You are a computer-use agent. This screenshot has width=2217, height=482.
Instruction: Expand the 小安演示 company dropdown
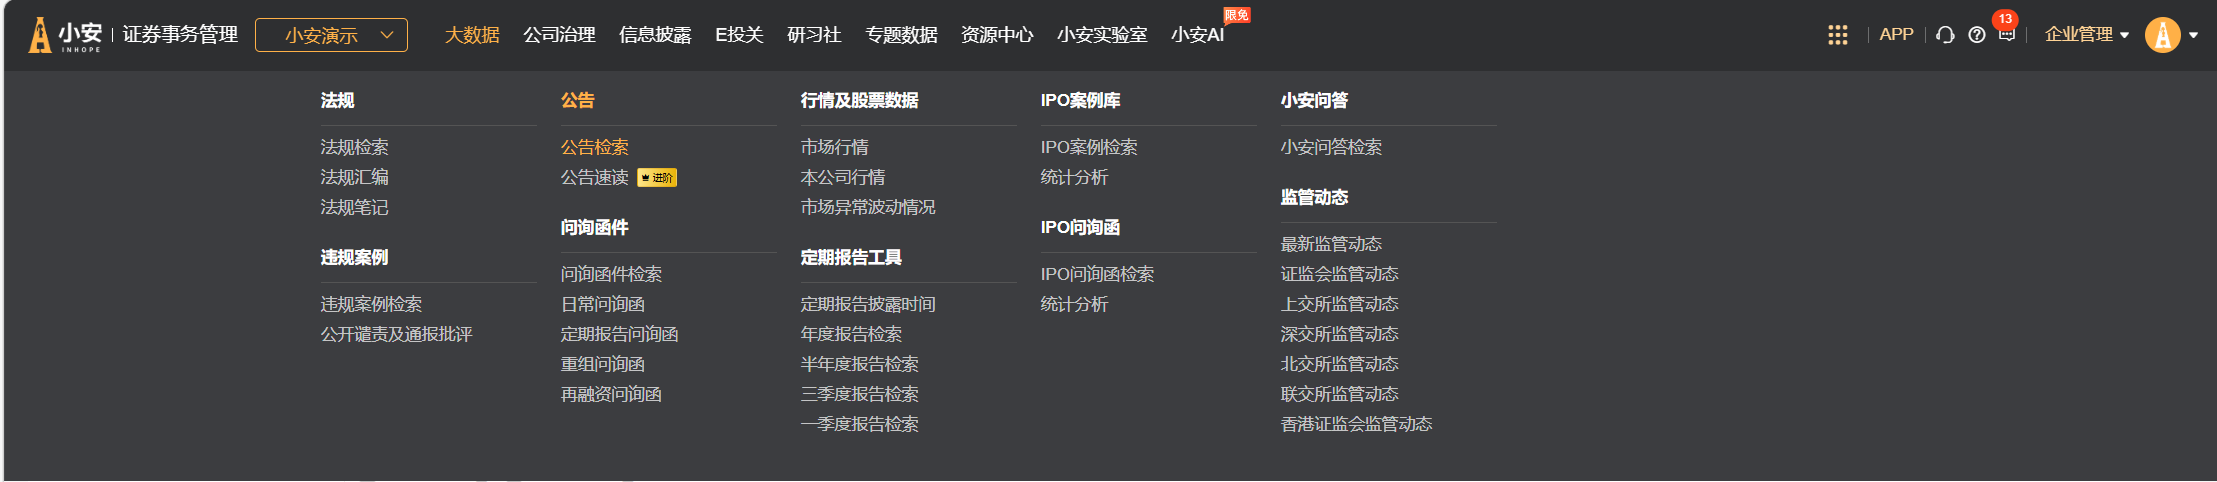click(x=331, y=35)
